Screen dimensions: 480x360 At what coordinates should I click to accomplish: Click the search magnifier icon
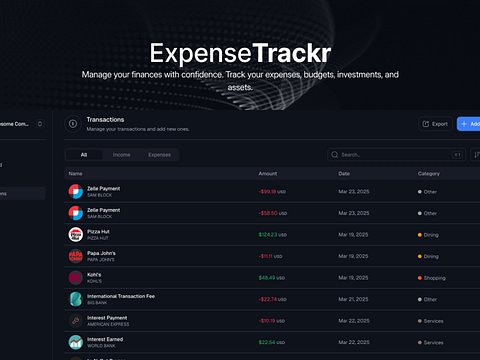tap(335, 155)
